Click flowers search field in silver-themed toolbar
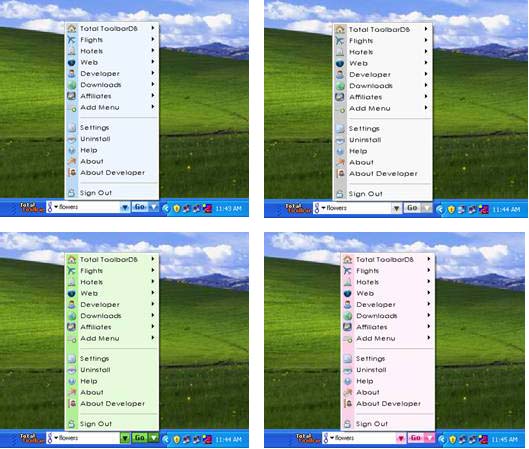Image resolution: width=529 pixels, height=449 pixels. click(x=353, y=208)
